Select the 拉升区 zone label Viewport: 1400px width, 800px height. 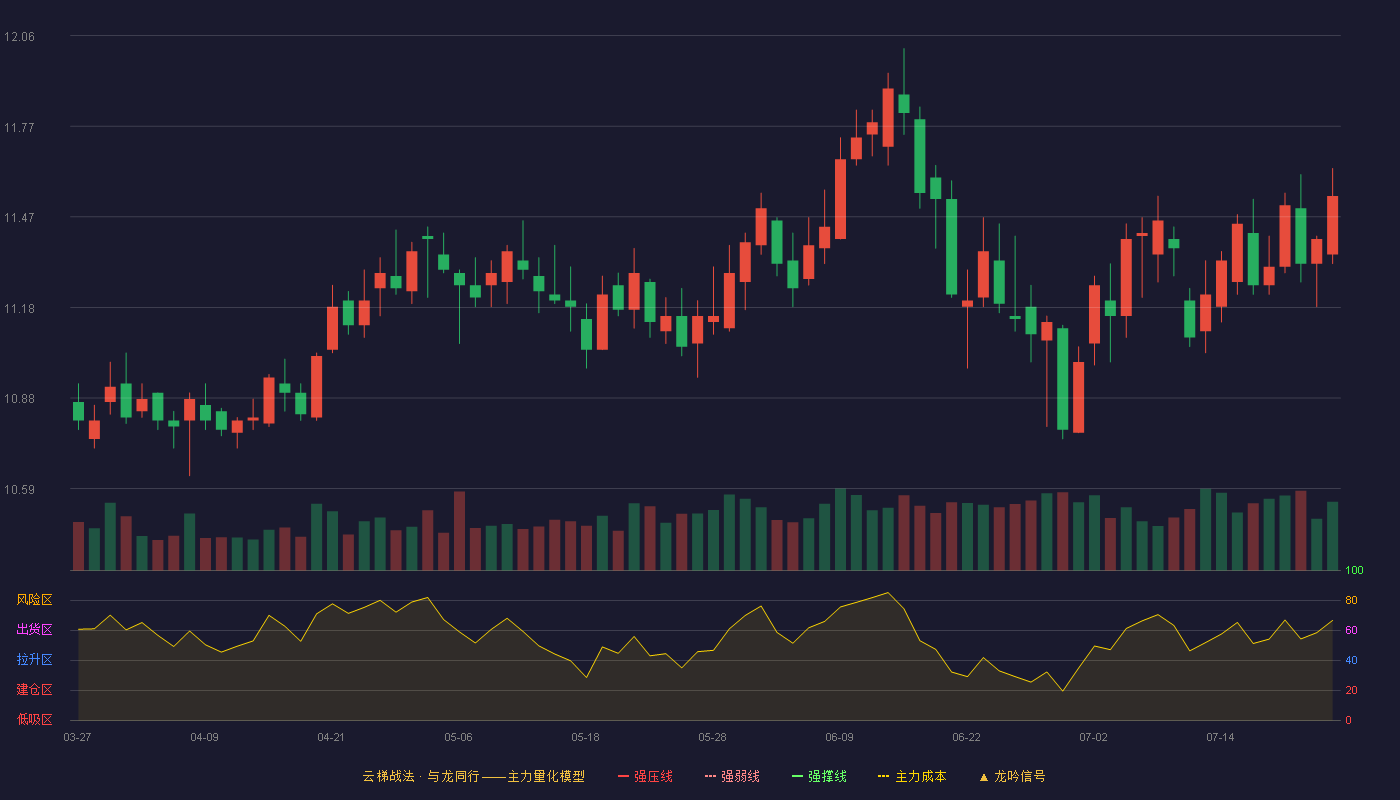coord(34,660)
